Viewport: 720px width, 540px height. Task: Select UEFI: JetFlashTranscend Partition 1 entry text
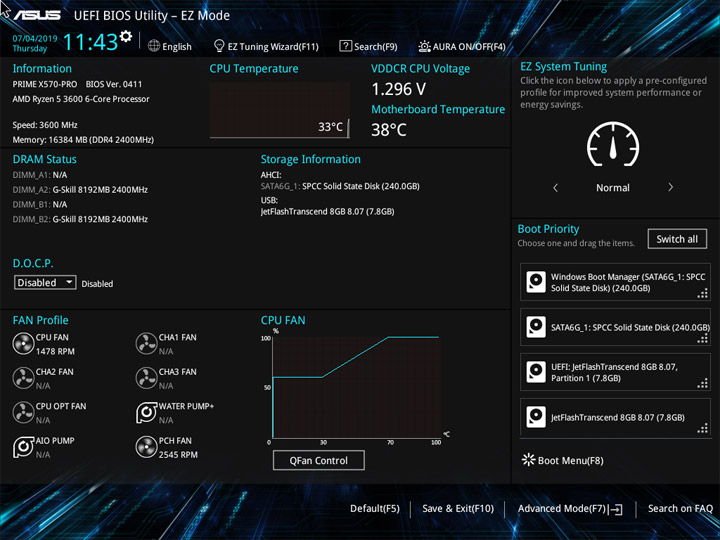coord(614,372)
